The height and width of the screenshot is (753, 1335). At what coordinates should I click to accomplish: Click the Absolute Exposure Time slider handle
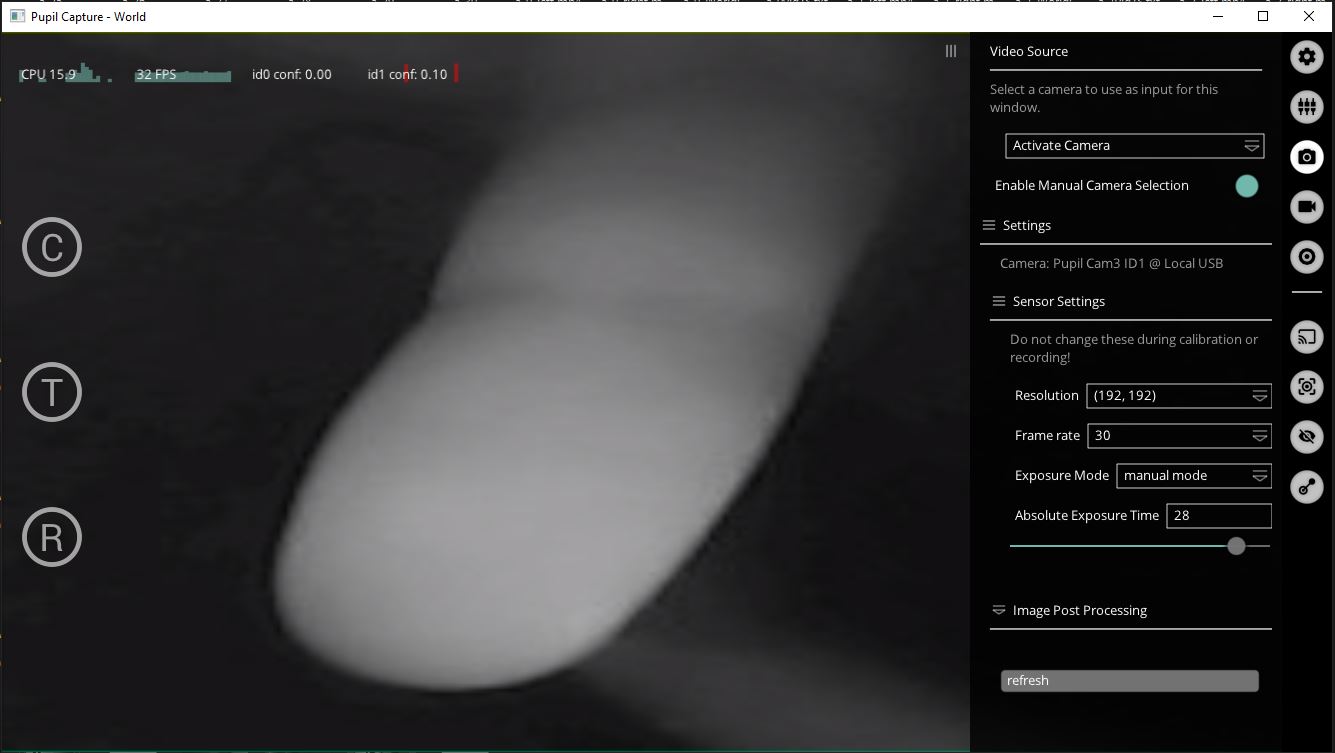click(x=1236, y=546)
